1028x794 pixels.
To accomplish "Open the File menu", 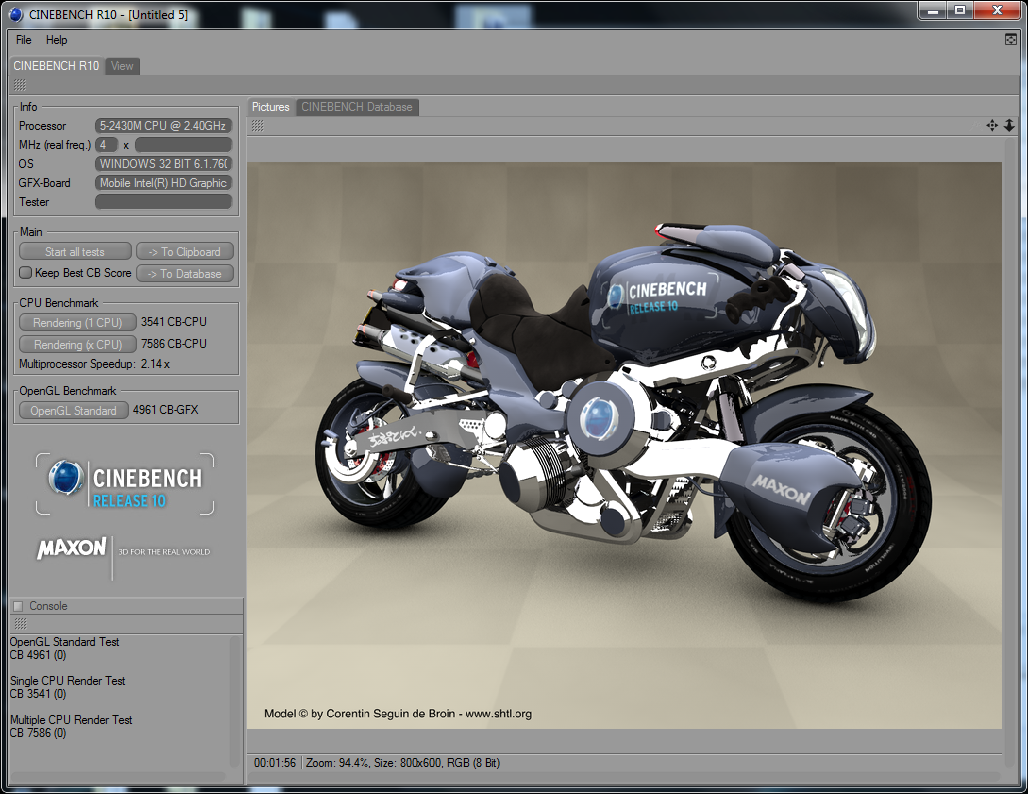I will (24, 40).
